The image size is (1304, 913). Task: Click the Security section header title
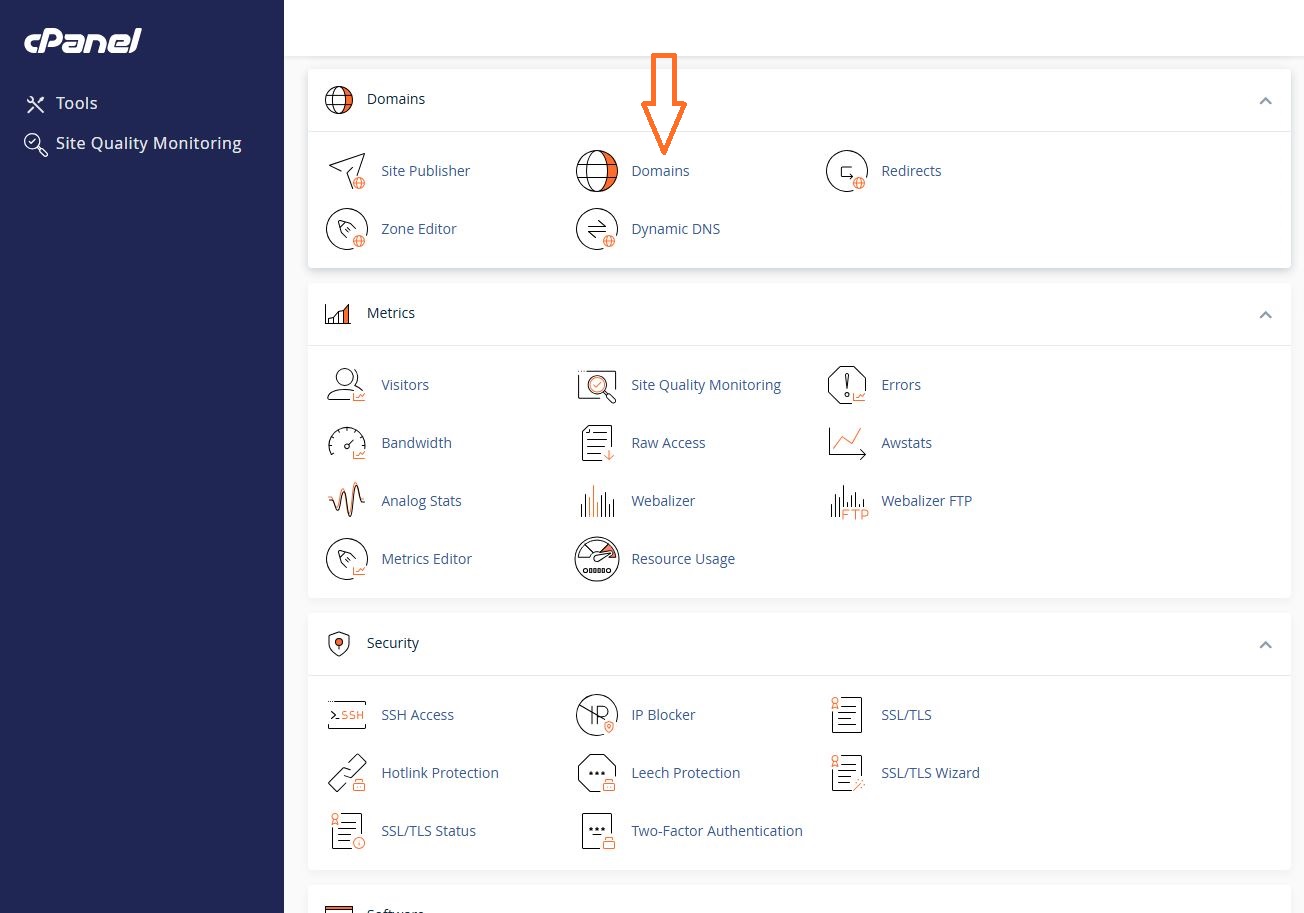(393, 643)
